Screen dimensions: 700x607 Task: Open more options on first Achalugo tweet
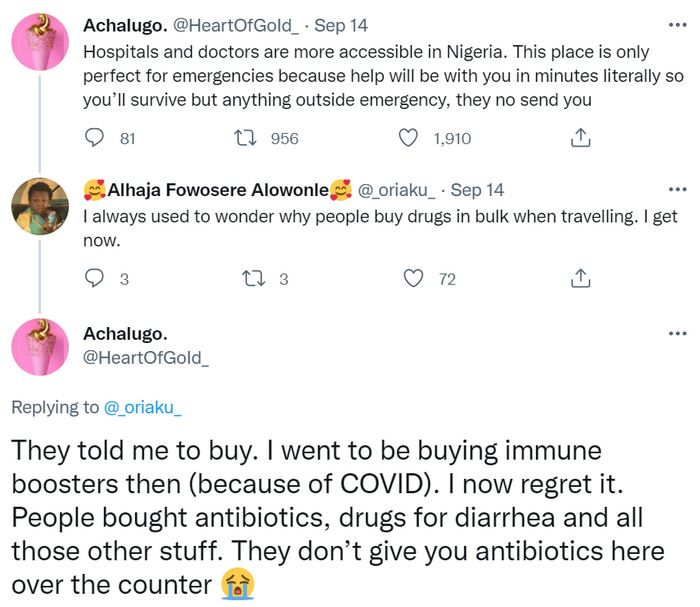point(677,25)
